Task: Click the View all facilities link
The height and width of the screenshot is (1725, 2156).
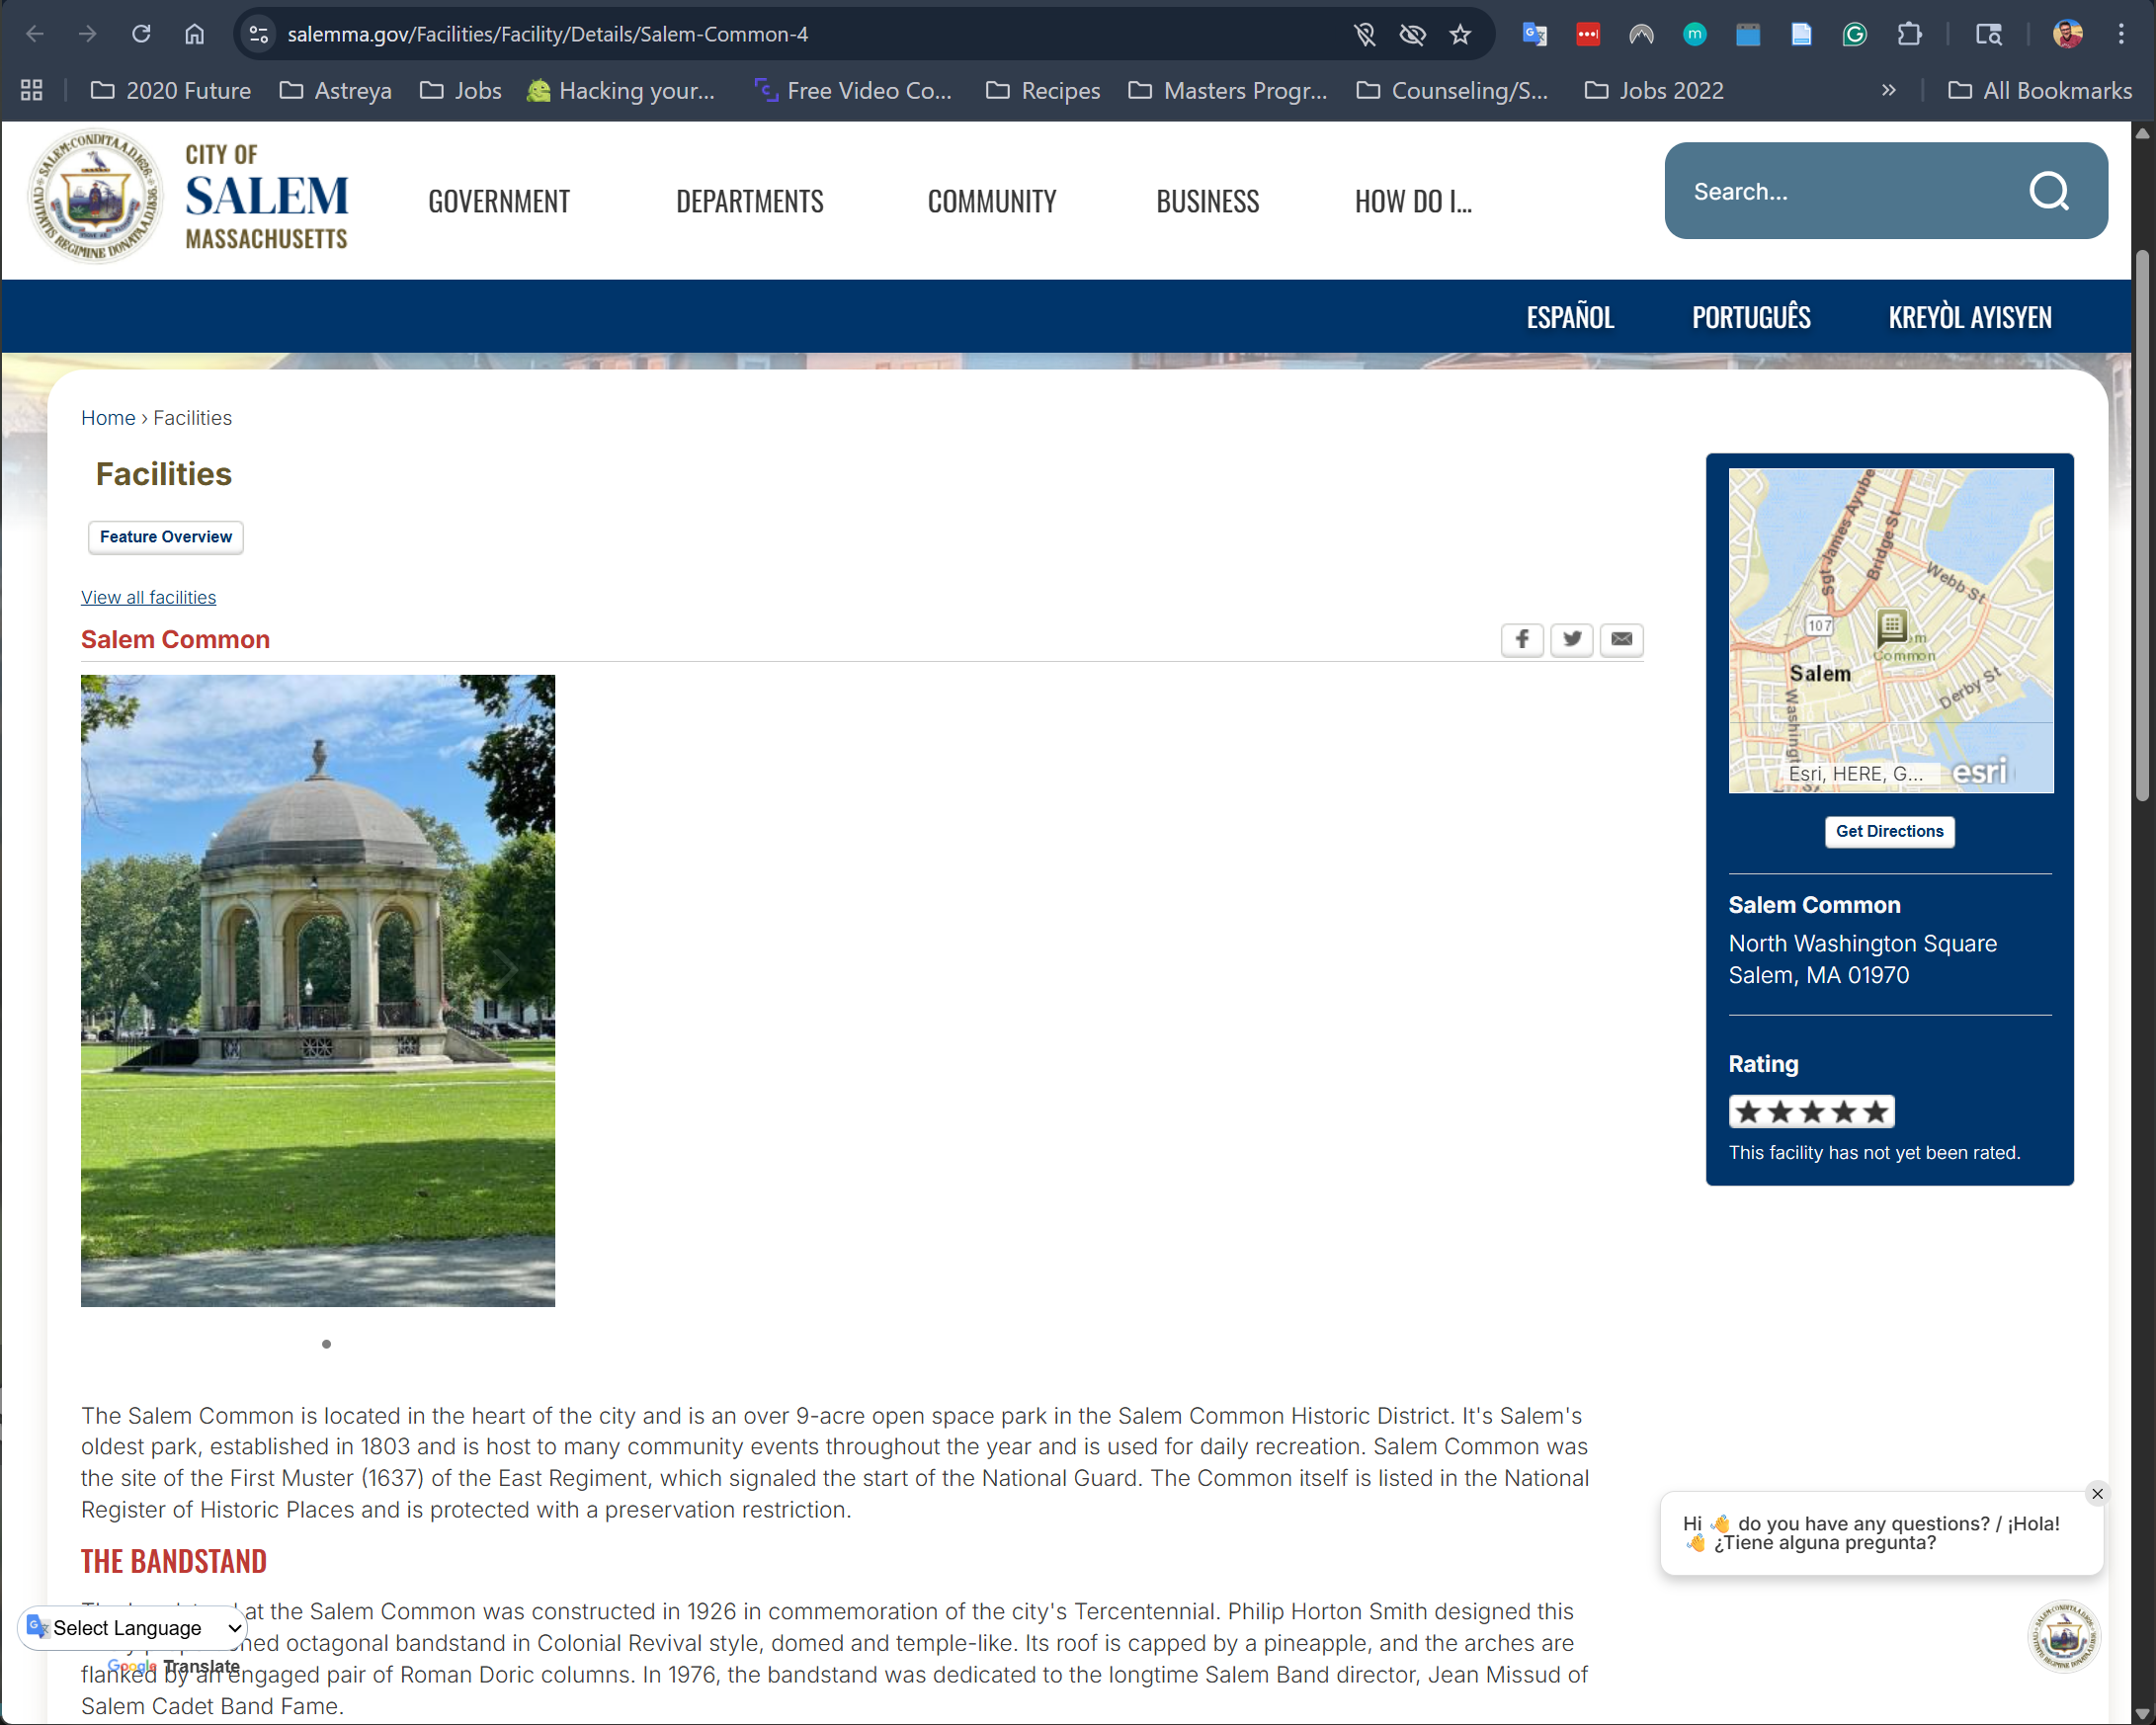Action: 148,597
